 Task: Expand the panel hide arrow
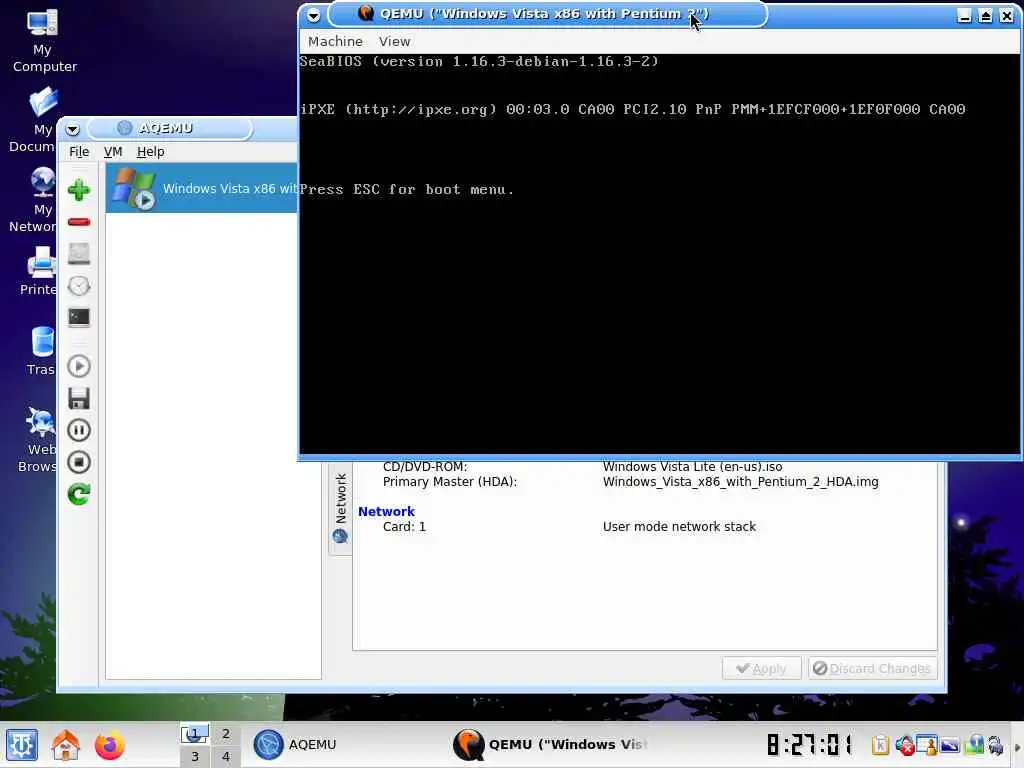1017,747
